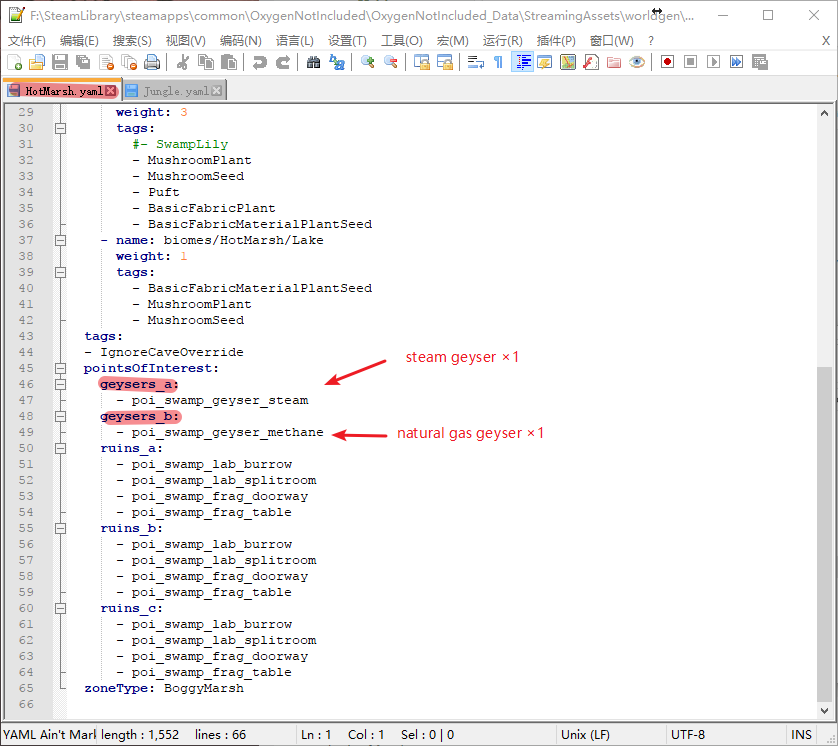
Task: Toggle the indent guide toolbar button
Action: [521, 62]
